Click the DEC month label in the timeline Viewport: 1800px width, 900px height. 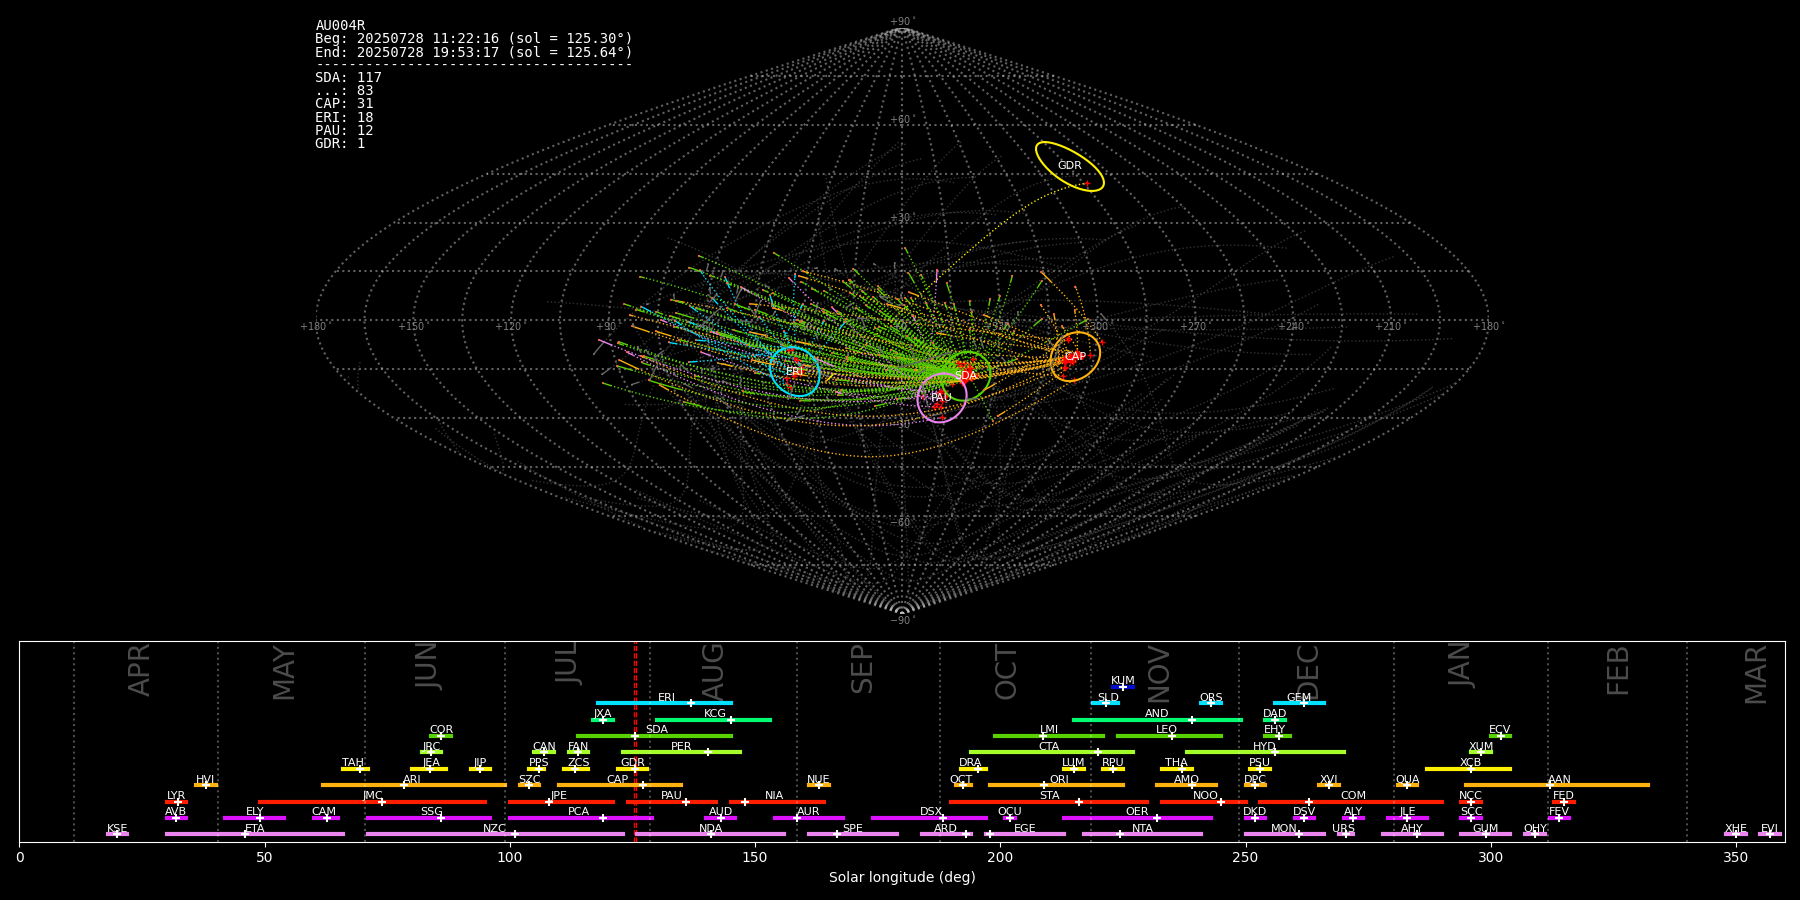click(1308, 672)
